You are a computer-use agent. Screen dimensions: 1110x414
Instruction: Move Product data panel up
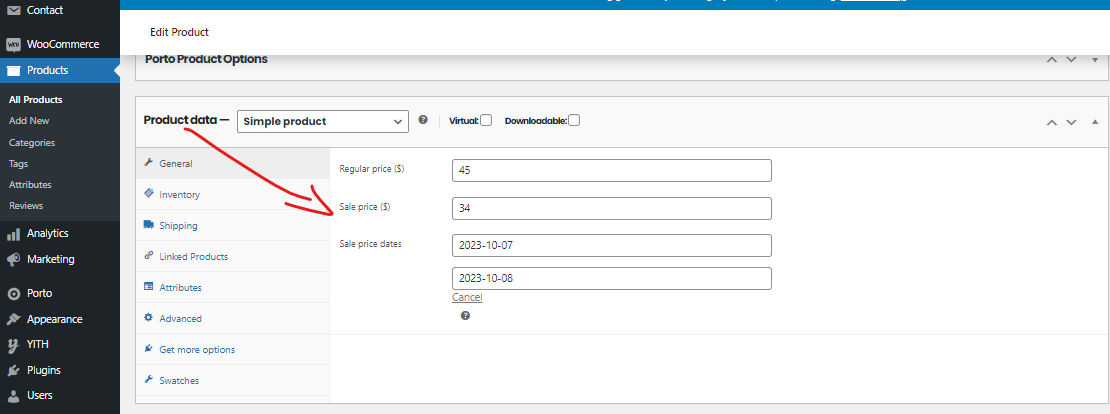coord(1052,122)
